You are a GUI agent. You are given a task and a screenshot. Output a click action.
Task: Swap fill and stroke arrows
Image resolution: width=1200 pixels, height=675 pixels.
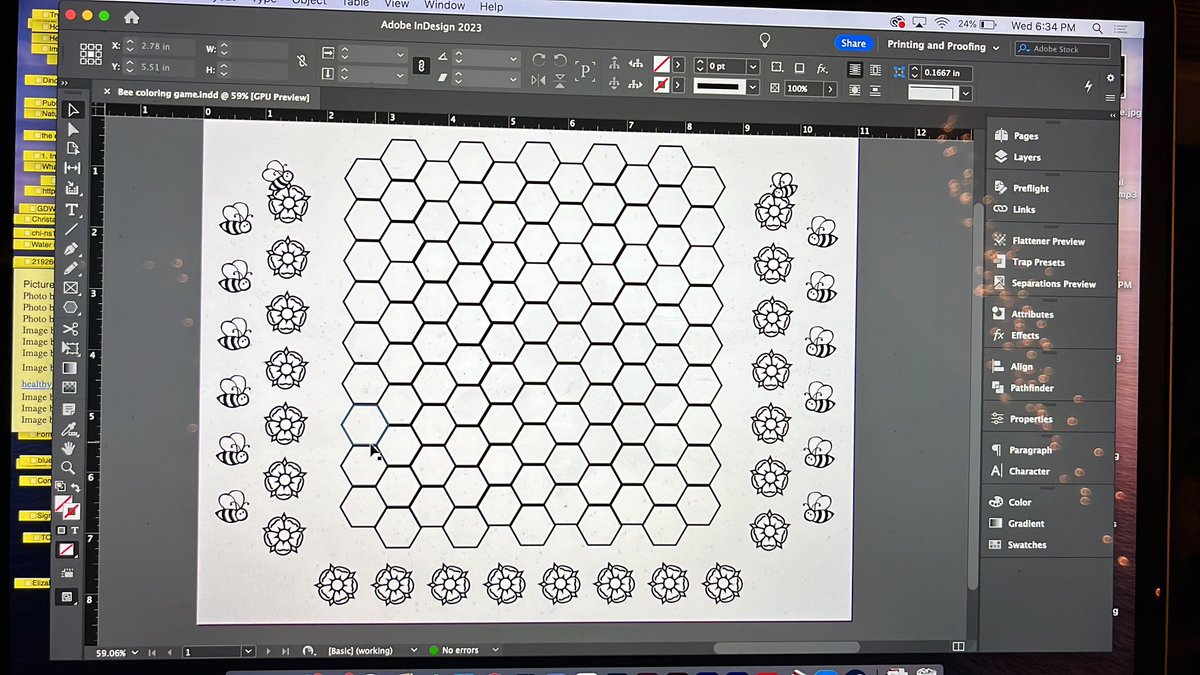[76, 489]
